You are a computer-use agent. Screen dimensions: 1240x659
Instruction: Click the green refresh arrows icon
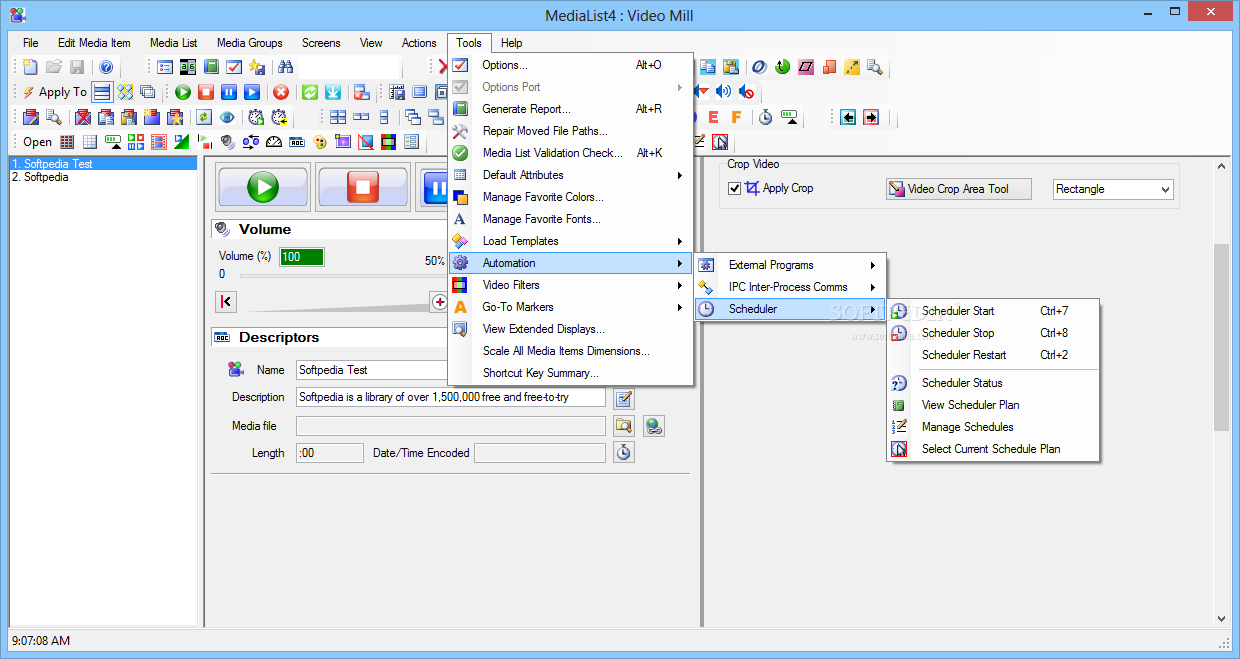310,92
